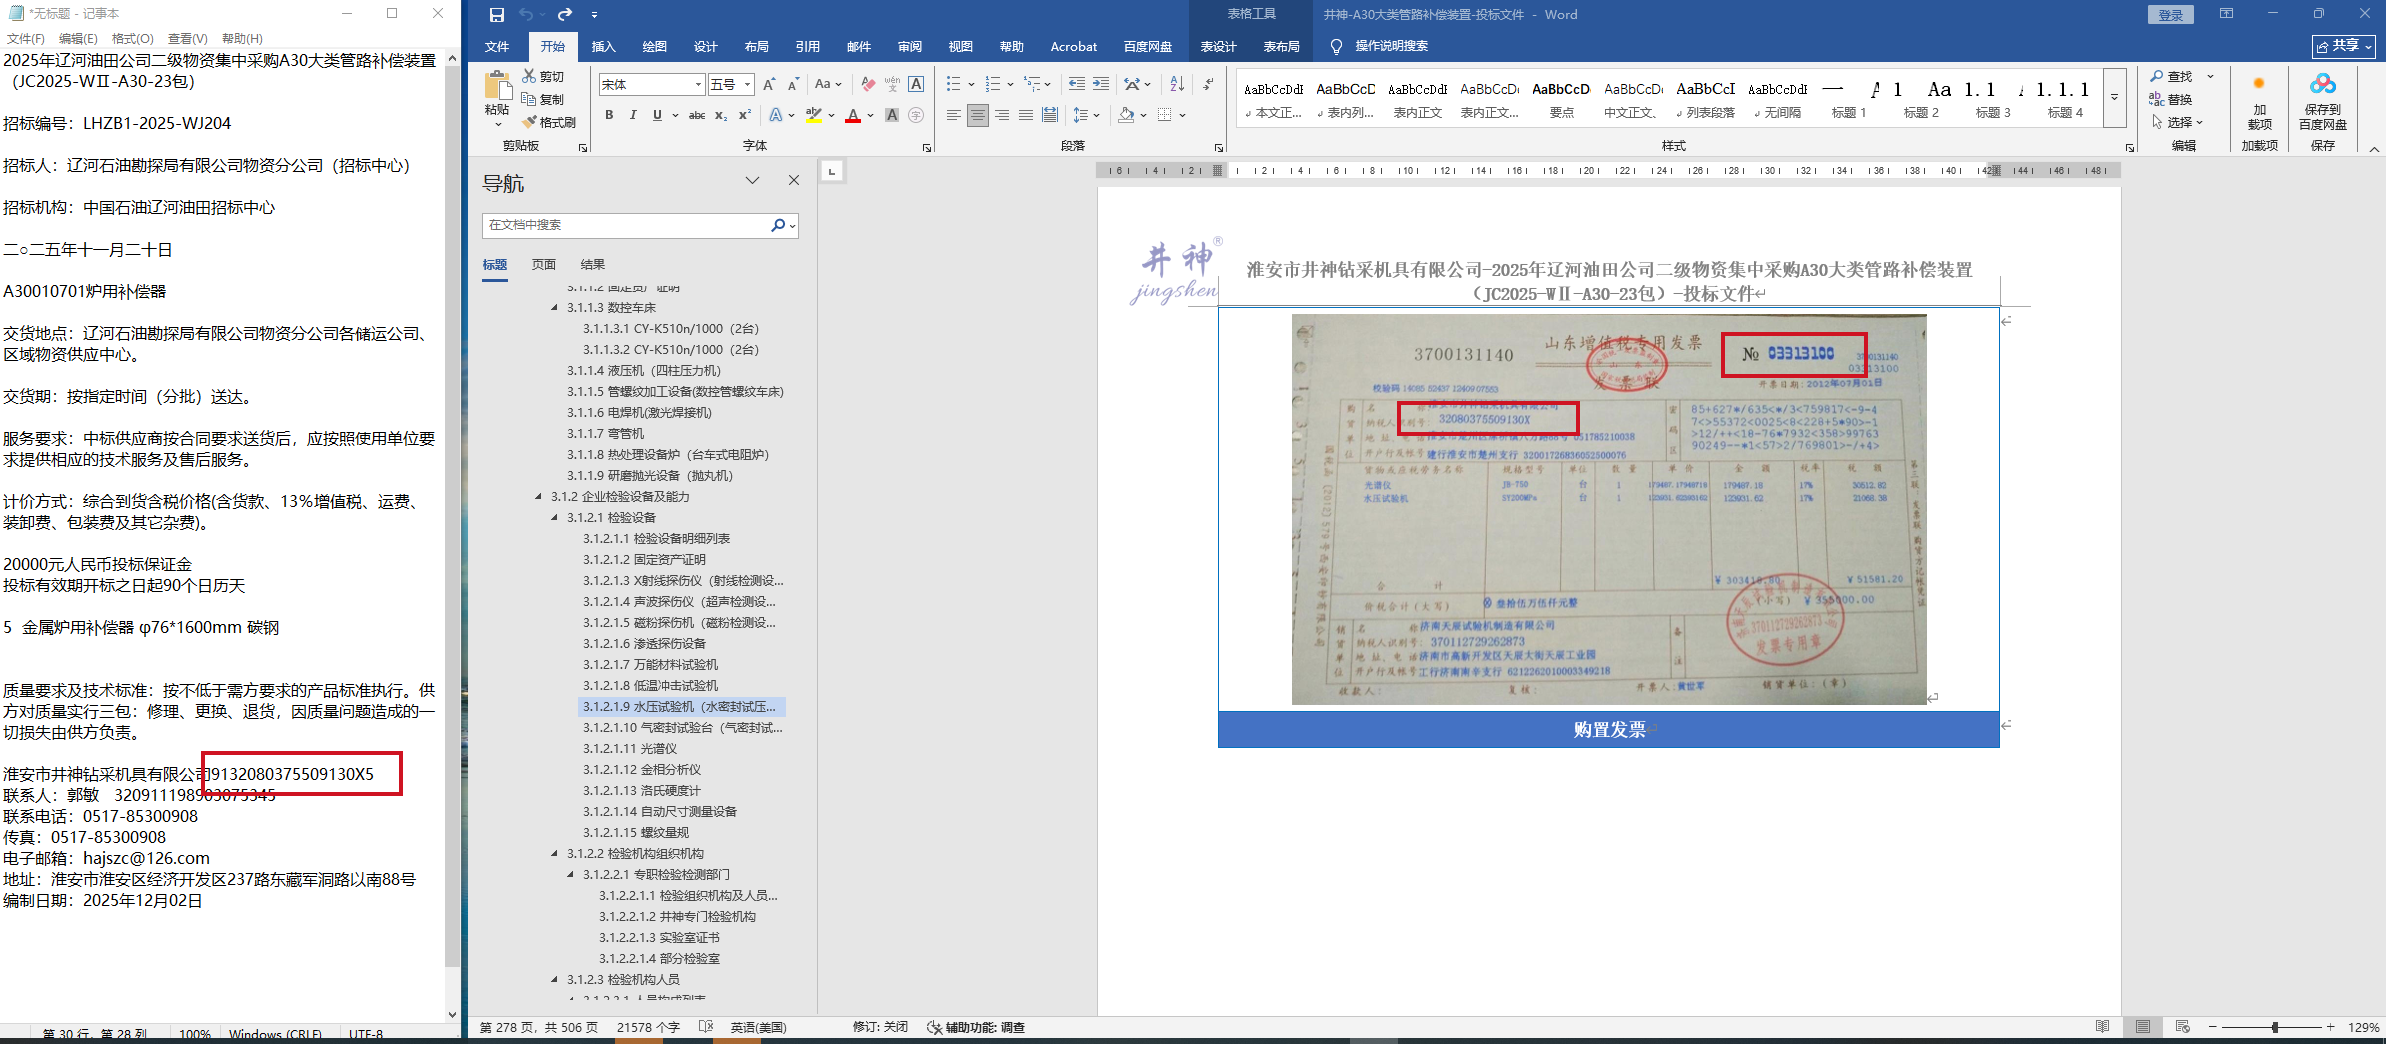Click the 替换 replace button
The height and width of the screenshot is (1044, 2386).
click(x=2172, y=99)
